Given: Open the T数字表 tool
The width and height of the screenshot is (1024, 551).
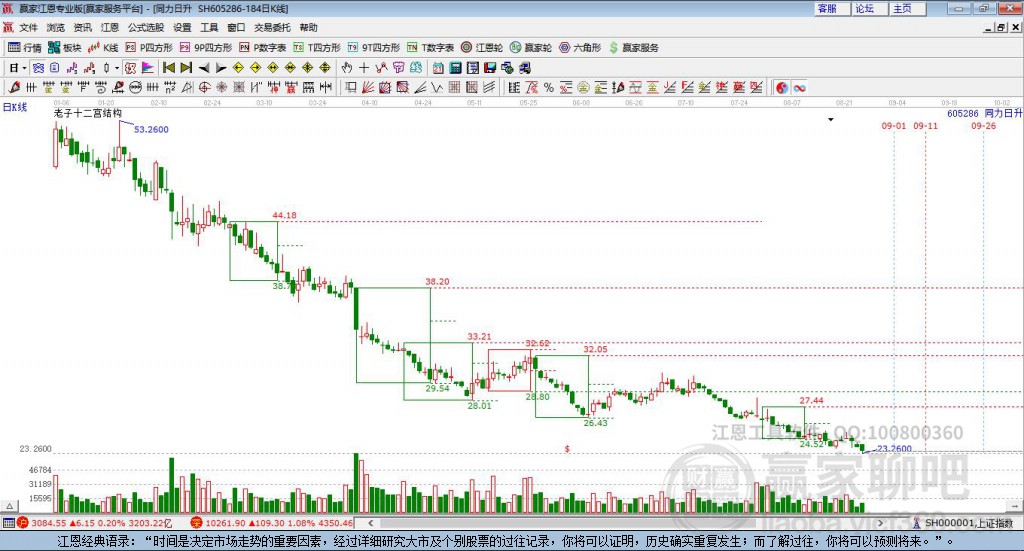Looking at the screenshot, I should tap(430, 48).
